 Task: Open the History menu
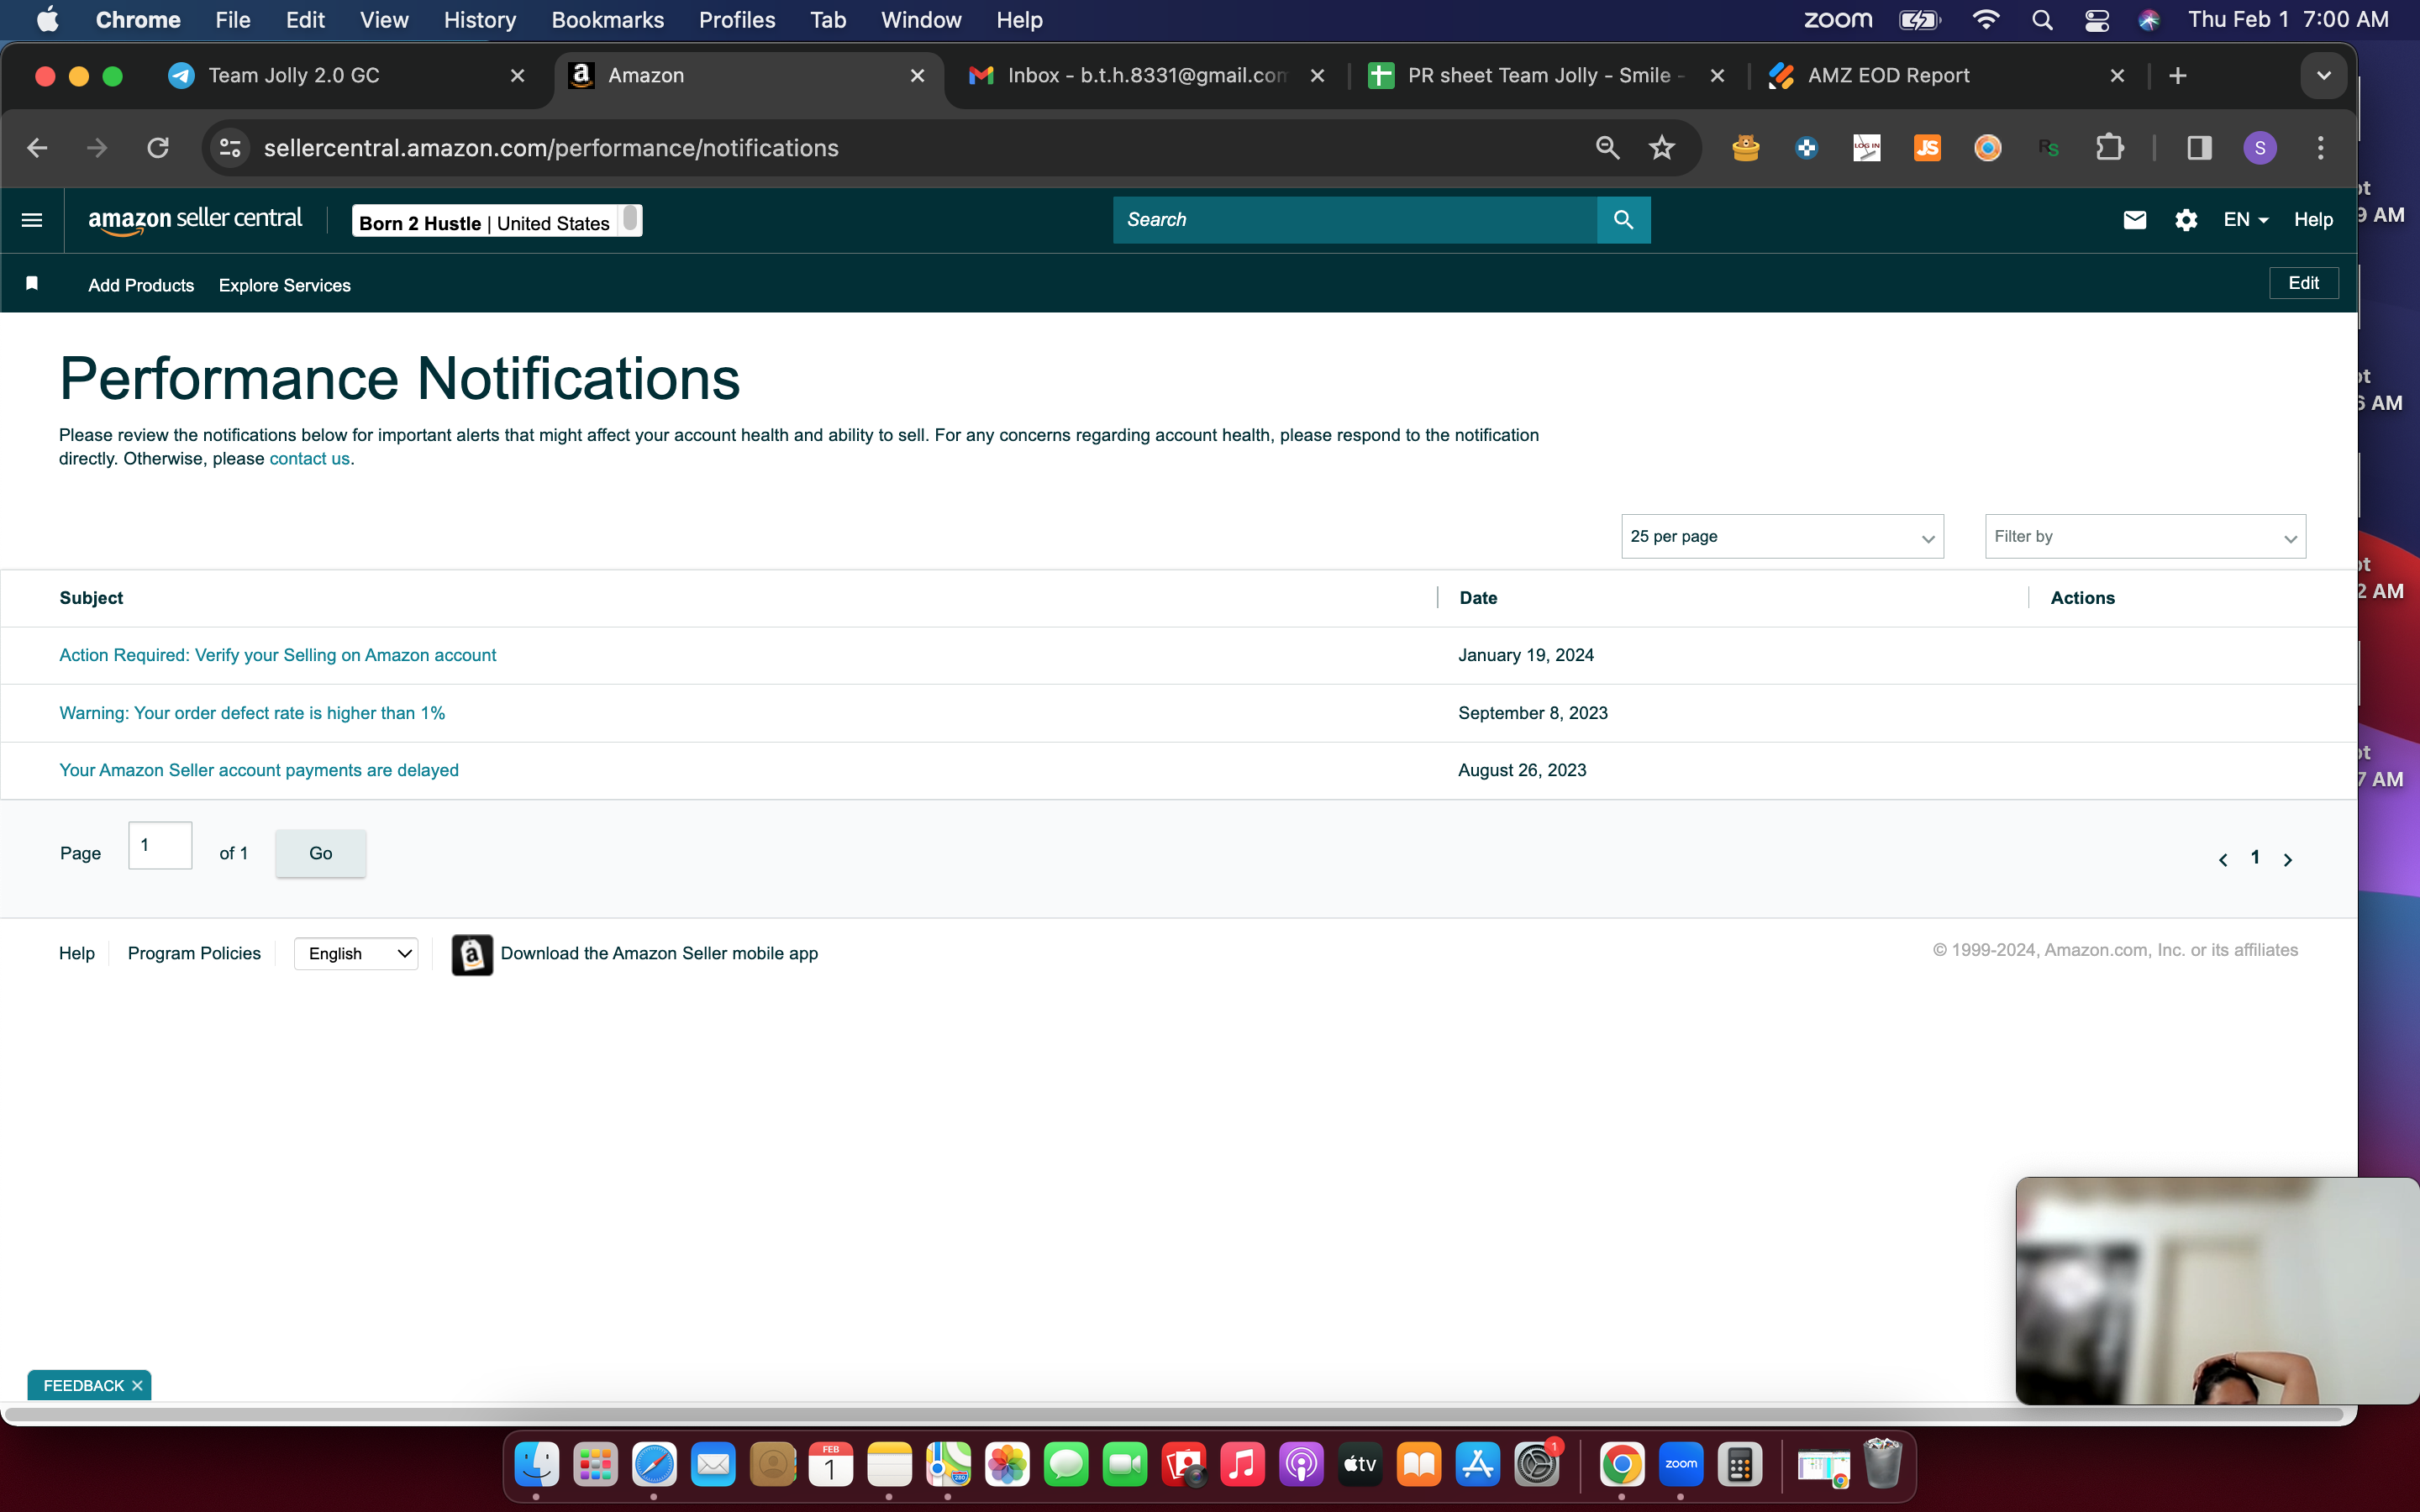click(480, 20)
